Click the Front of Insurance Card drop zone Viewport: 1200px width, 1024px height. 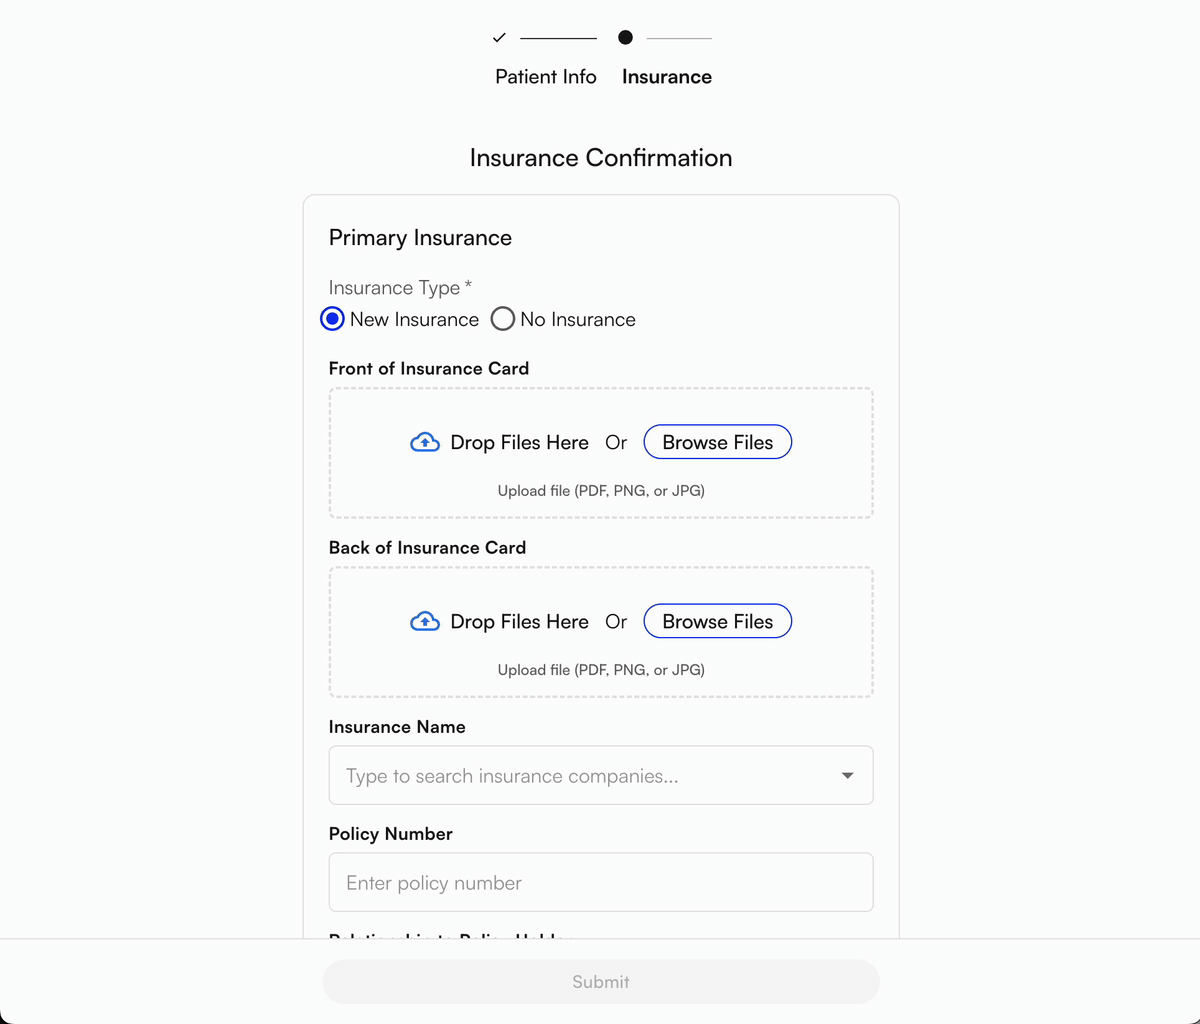[x=600, y=452]
